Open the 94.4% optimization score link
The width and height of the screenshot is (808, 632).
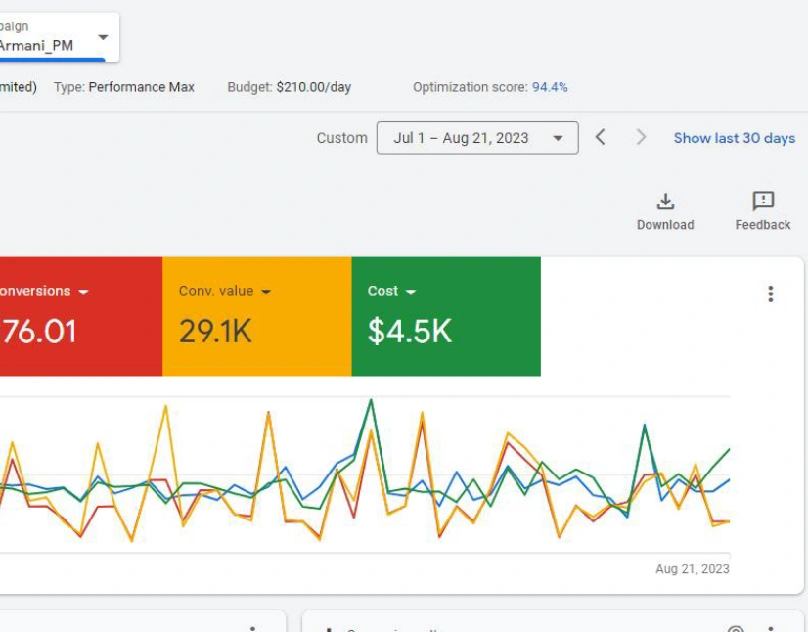click(x=549, y=87)
